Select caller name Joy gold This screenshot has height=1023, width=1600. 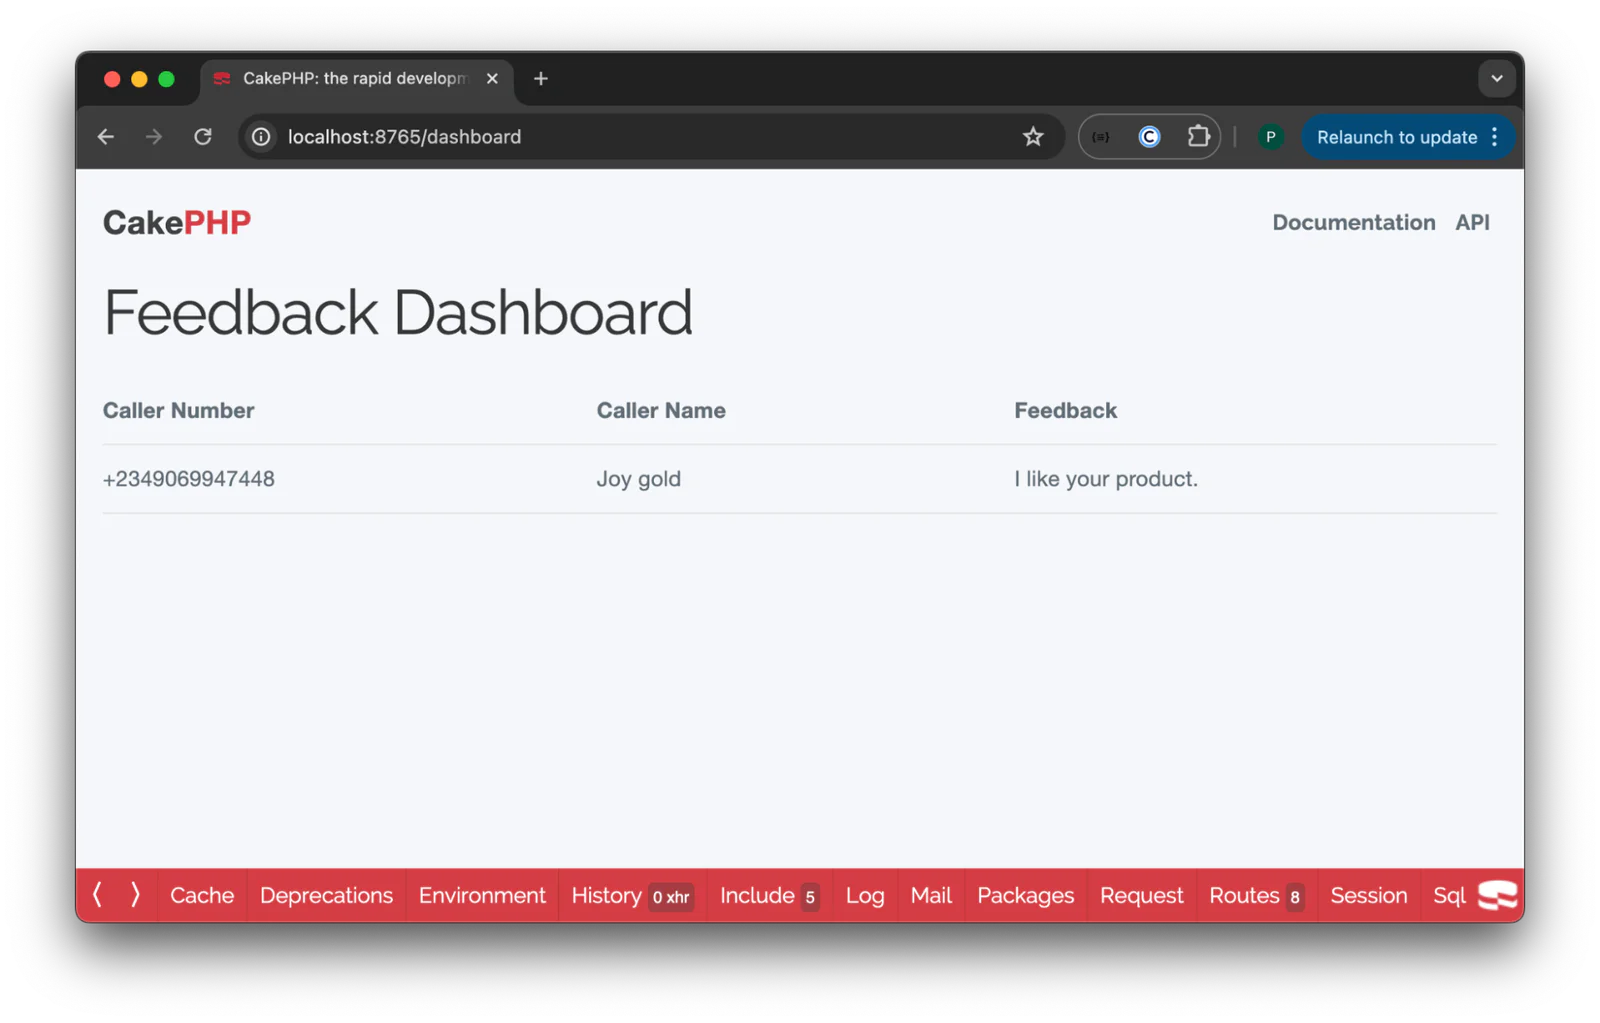(638, 479)
